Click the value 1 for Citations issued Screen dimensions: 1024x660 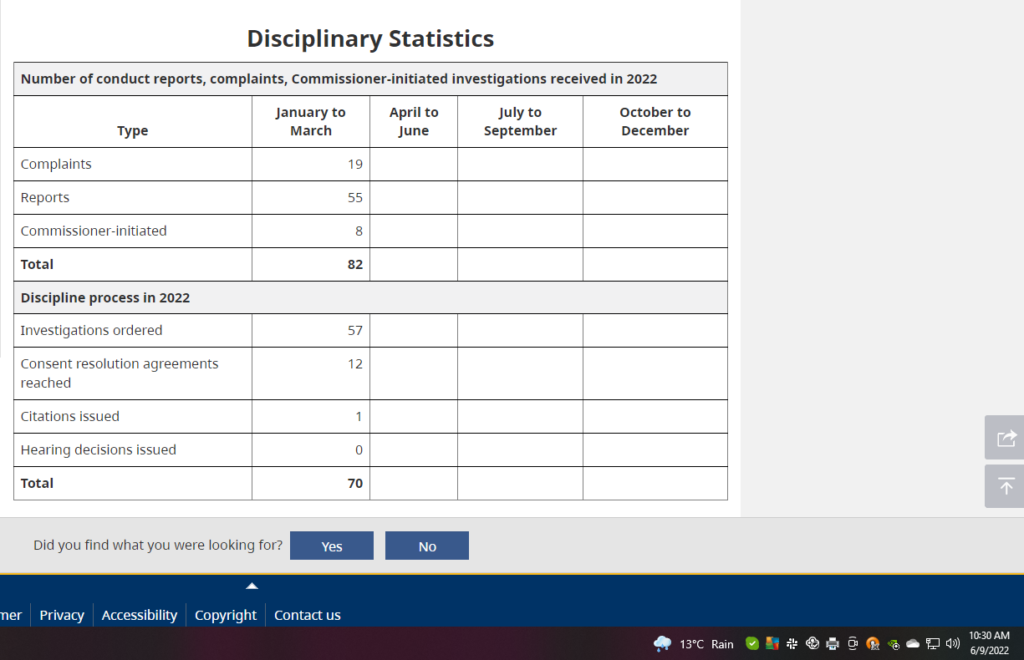point(359,416)
